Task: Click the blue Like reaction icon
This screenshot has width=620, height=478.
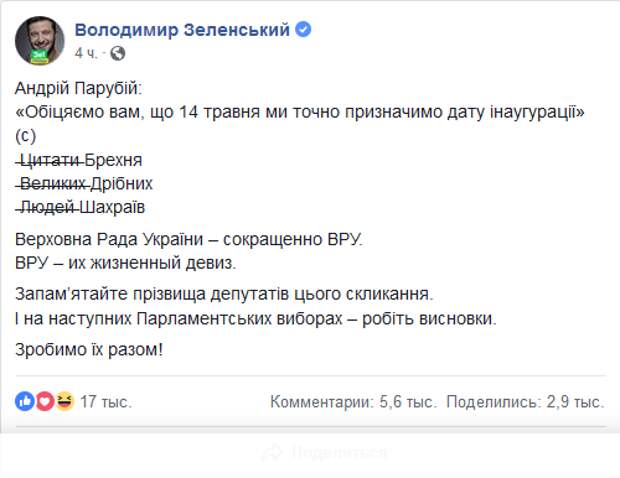Action: [x=25, y=401]
